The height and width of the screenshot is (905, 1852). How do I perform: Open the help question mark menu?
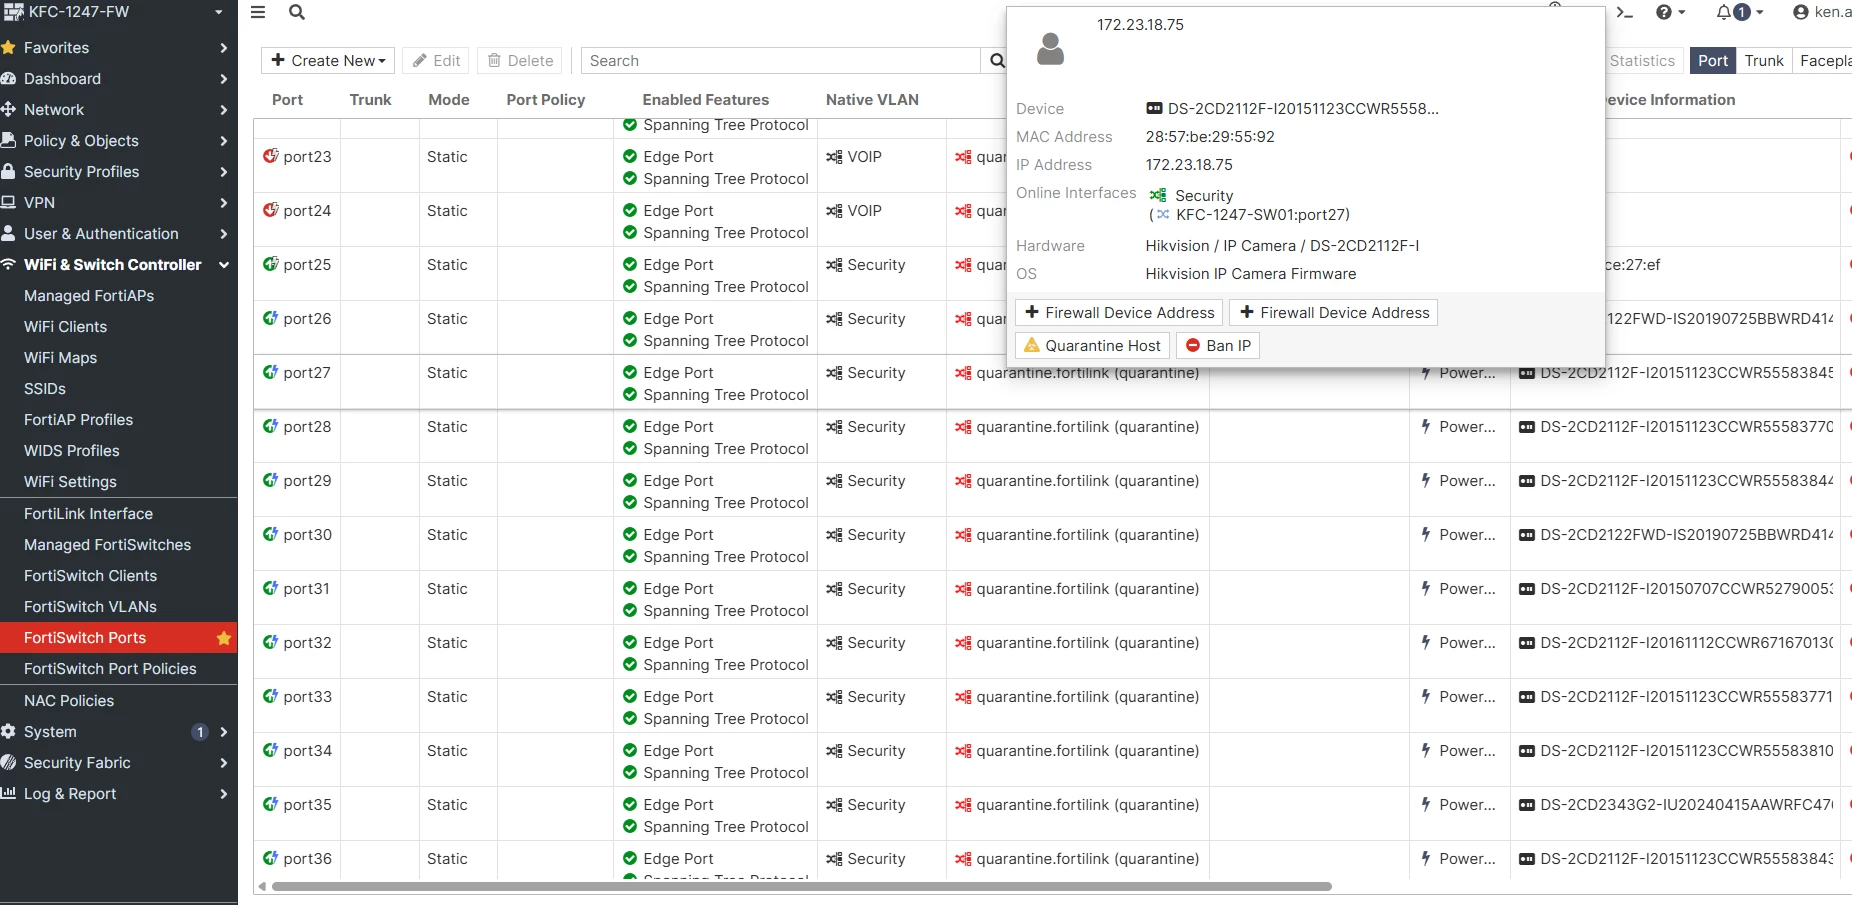1670,12
